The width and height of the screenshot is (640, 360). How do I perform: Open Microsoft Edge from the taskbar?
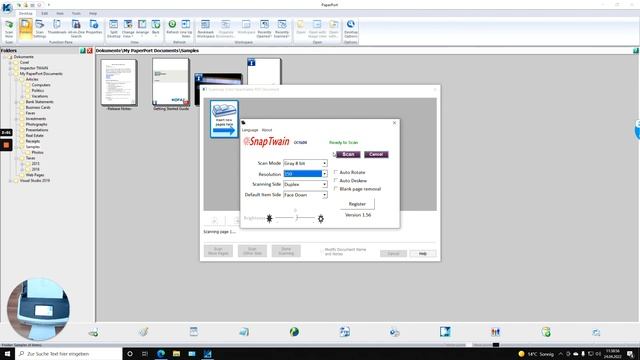[161, 353]
